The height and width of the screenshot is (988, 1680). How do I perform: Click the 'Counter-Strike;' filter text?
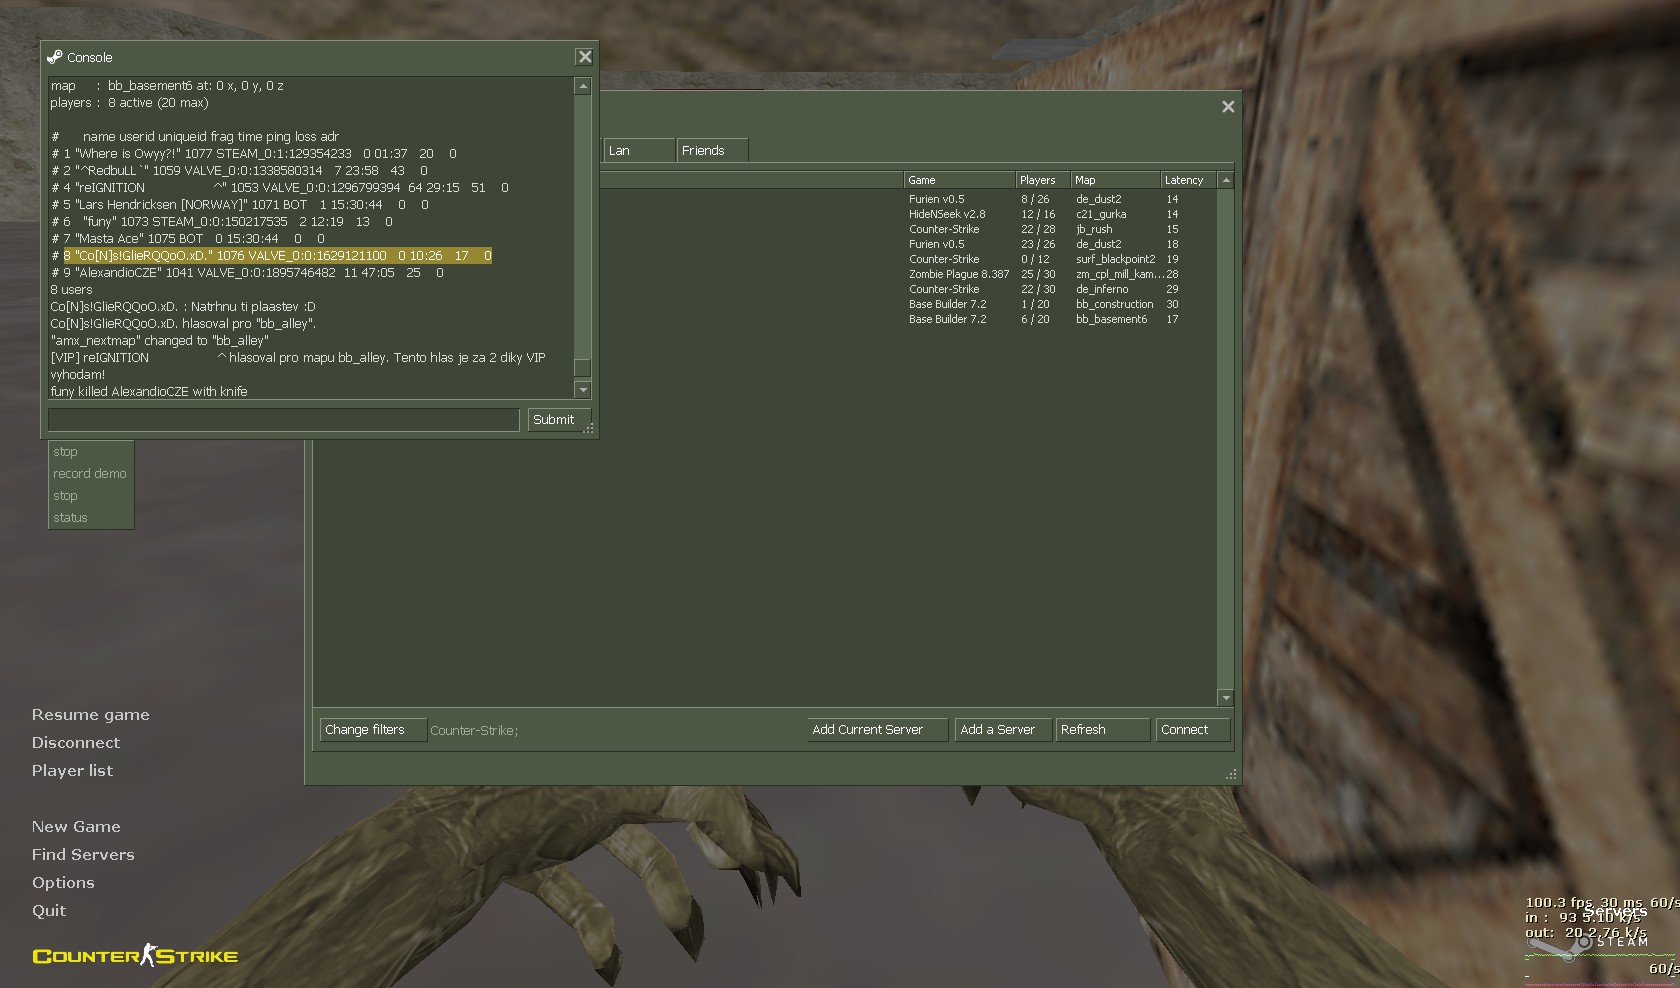click(x=474, y=731)
